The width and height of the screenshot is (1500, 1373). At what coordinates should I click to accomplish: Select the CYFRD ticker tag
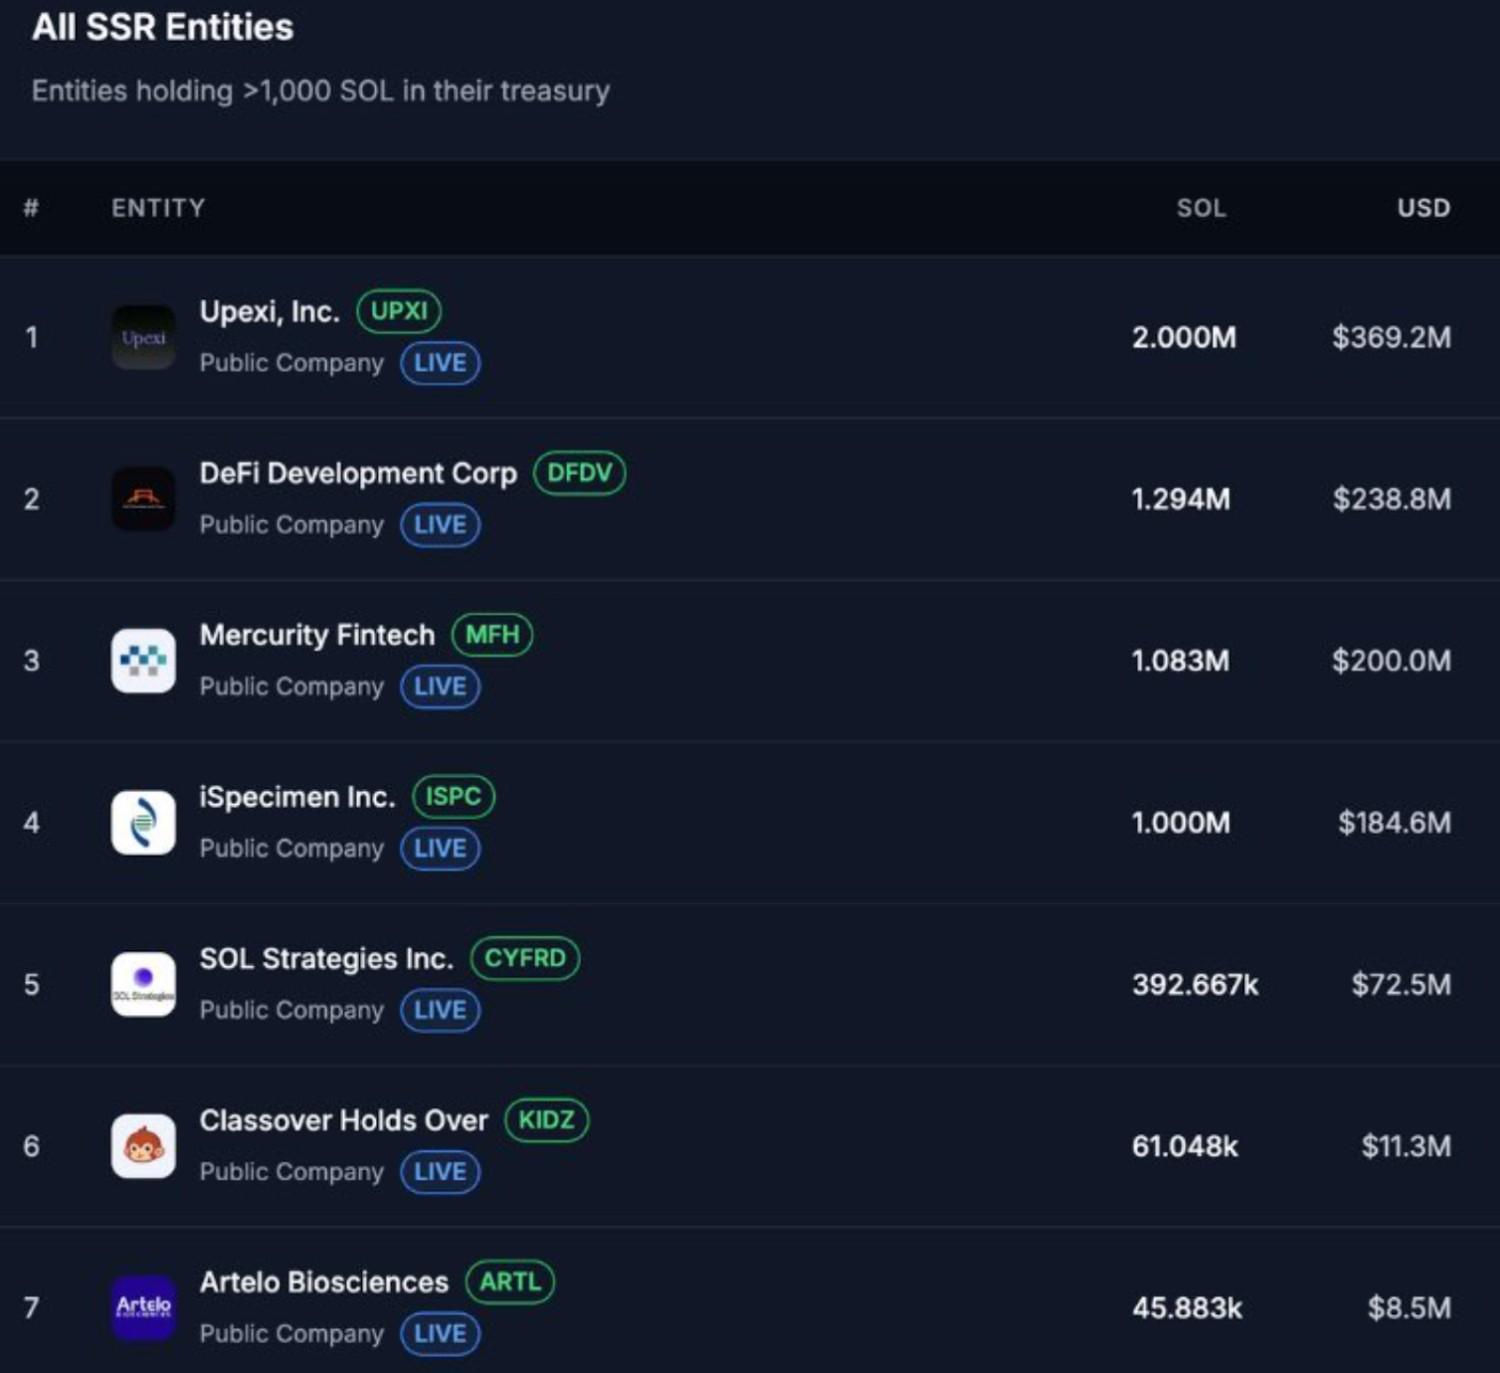525,958
